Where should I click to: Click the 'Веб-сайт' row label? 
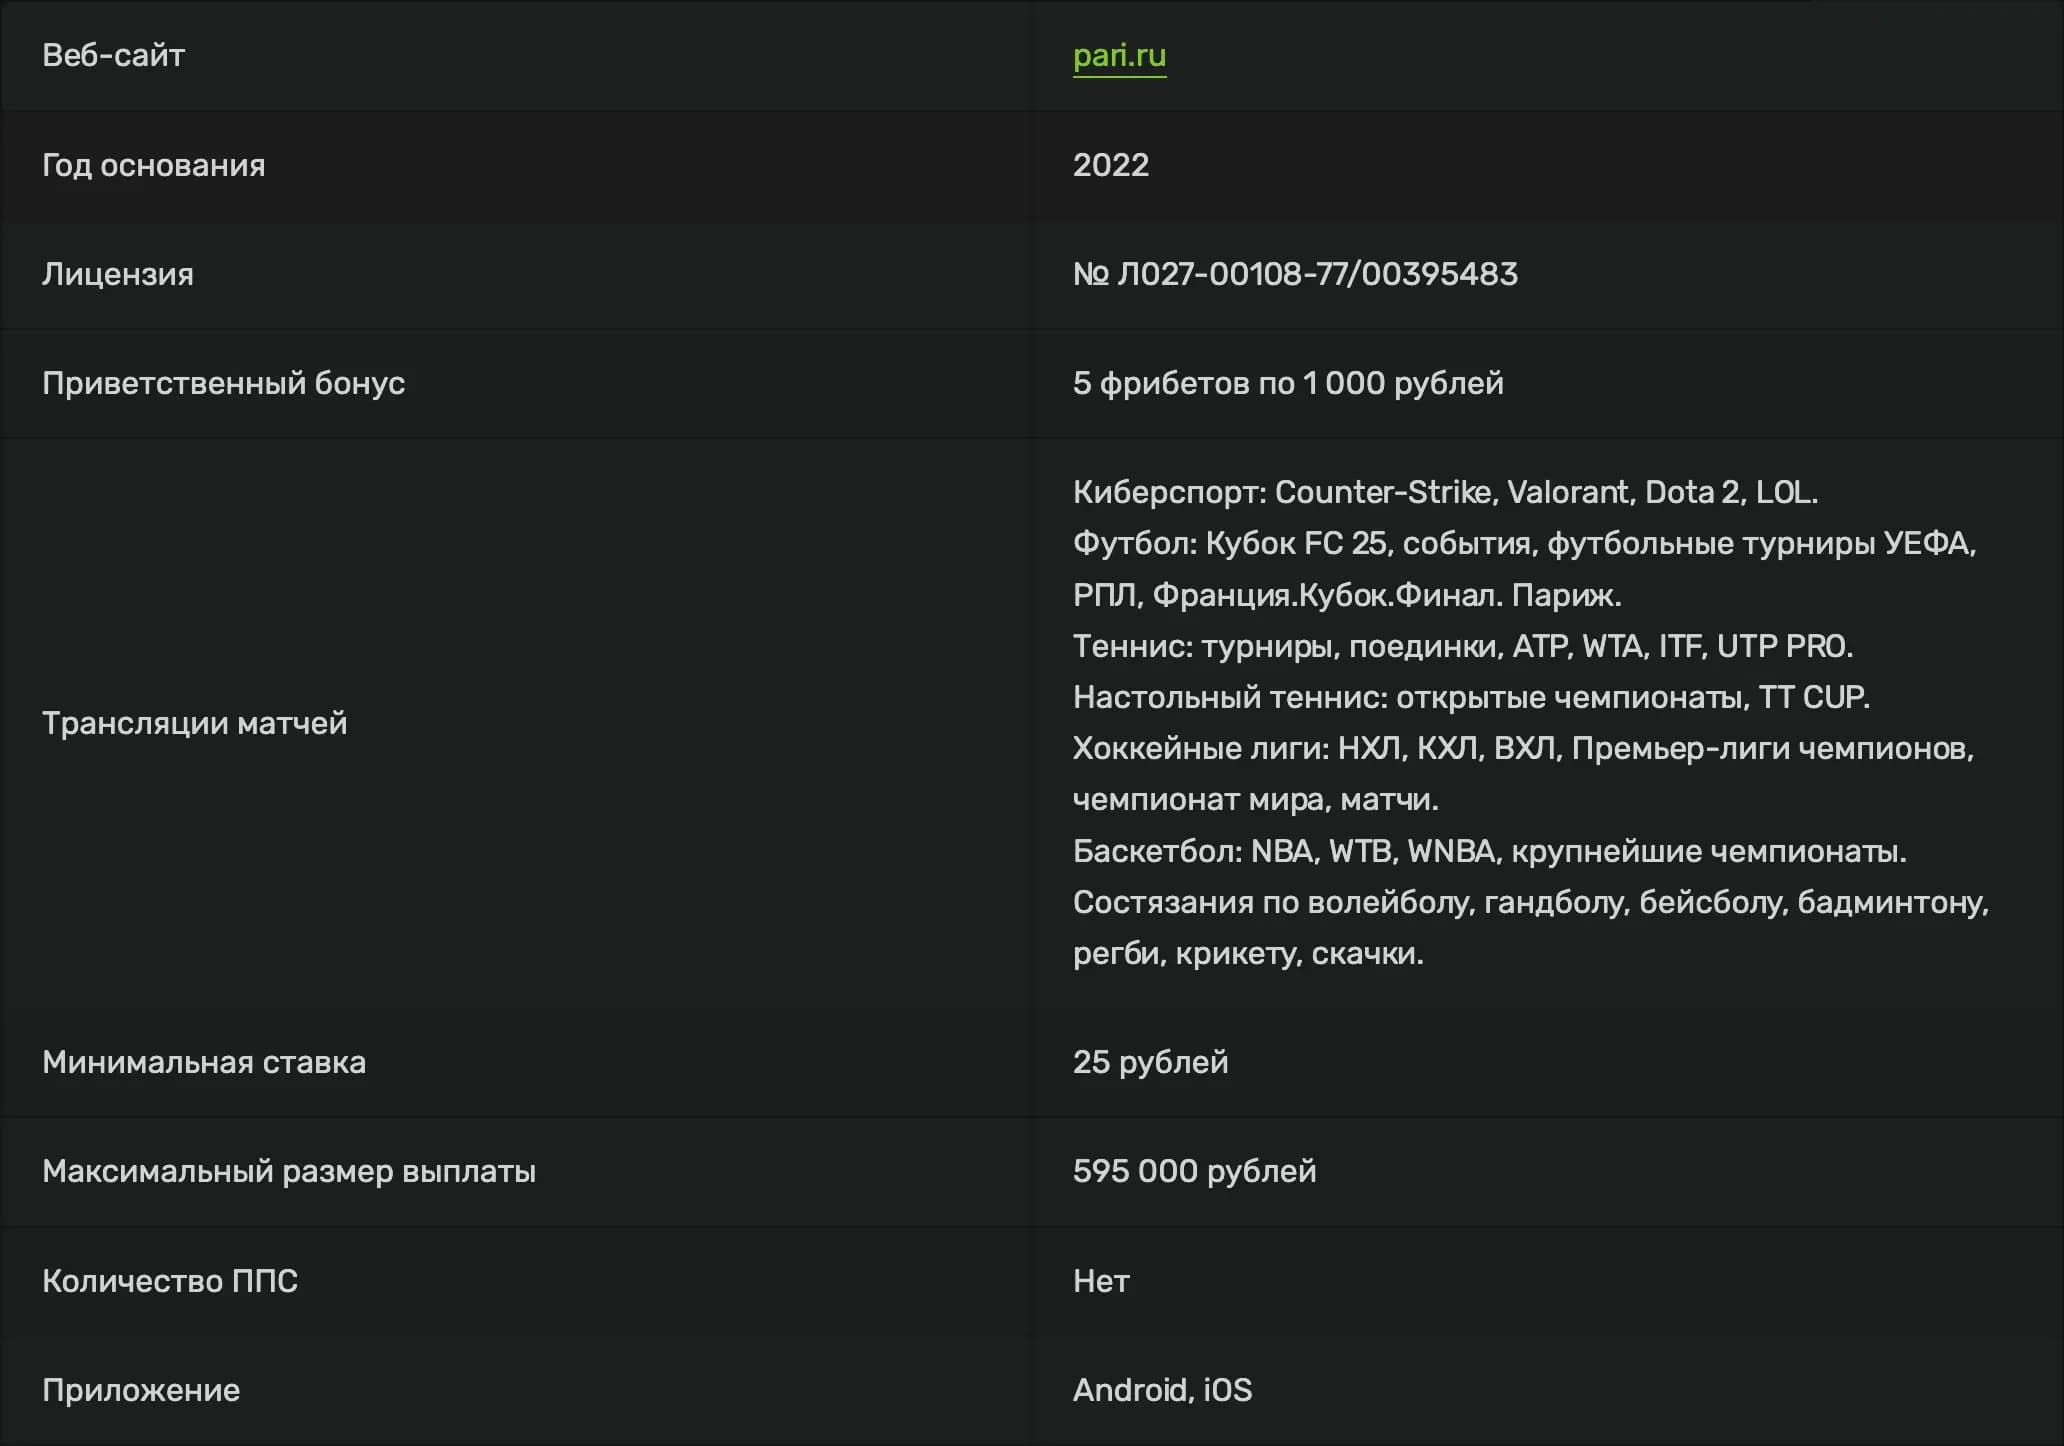click(113, 56)
